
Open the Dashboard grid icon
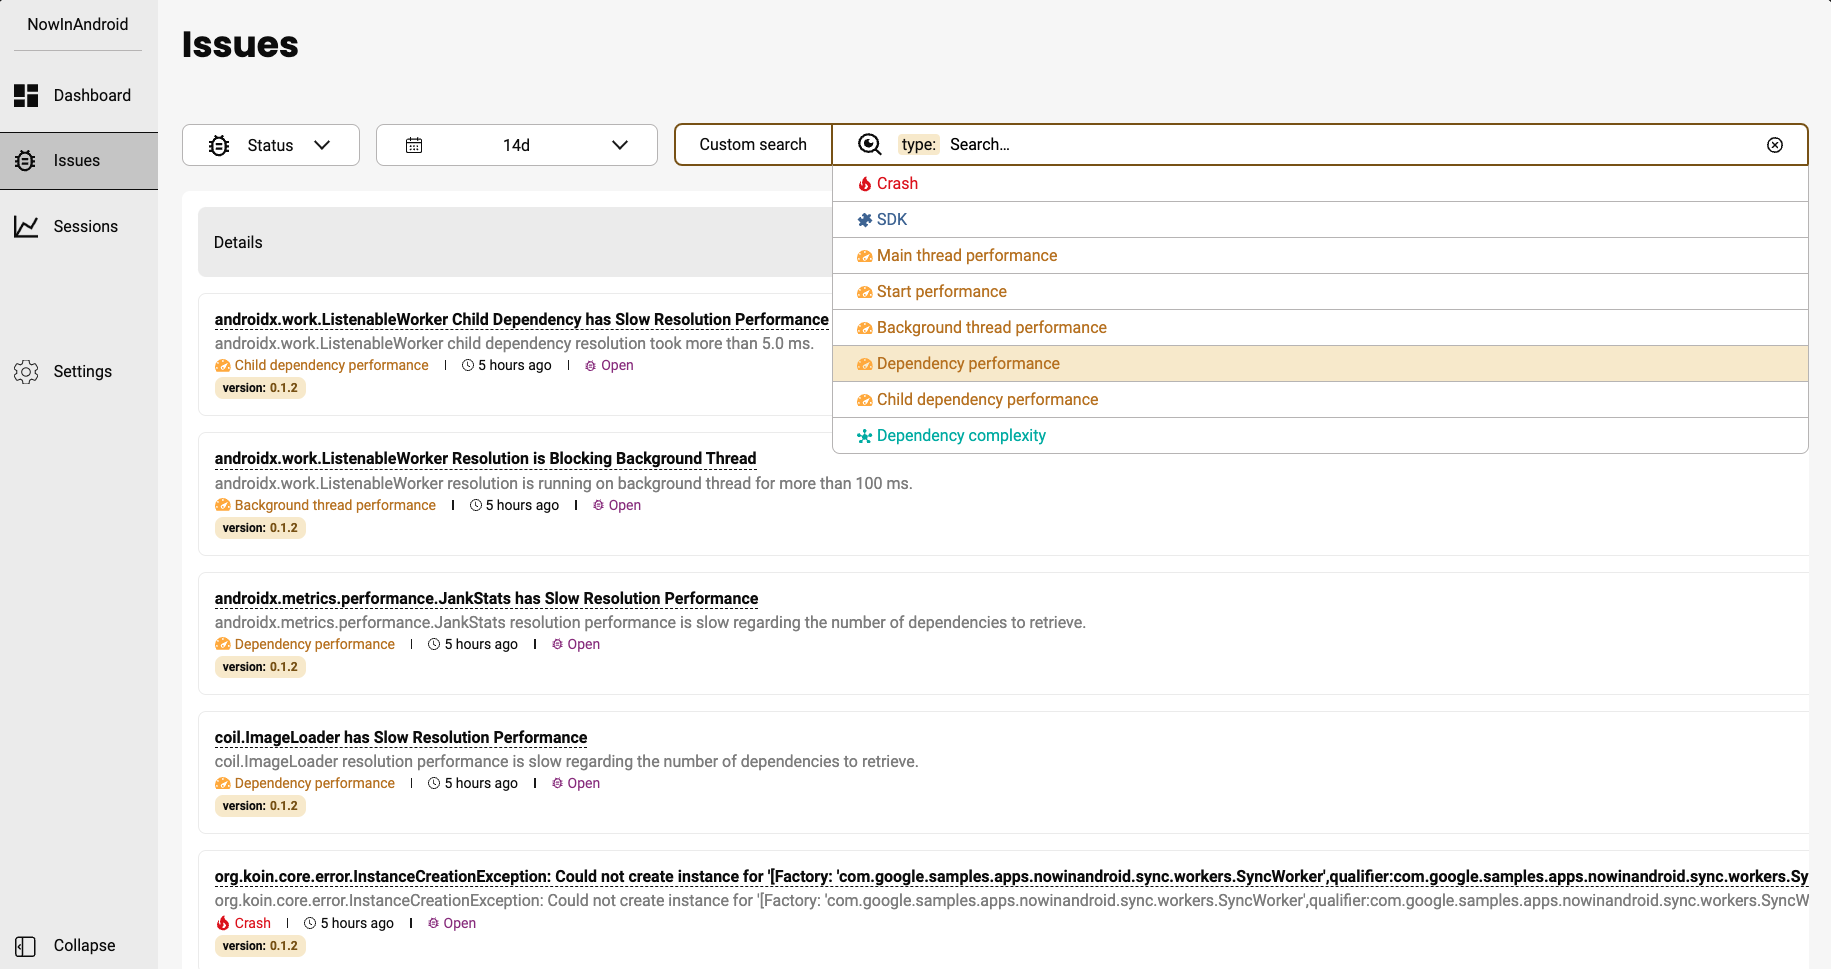click(x=26, y=96)
